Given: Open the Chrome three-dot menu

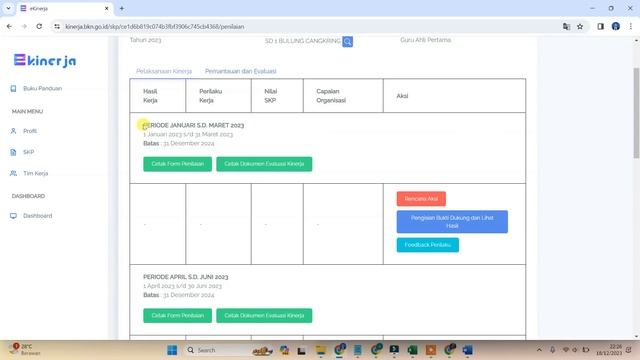Looking at the screenshot, I should point(631,27).
